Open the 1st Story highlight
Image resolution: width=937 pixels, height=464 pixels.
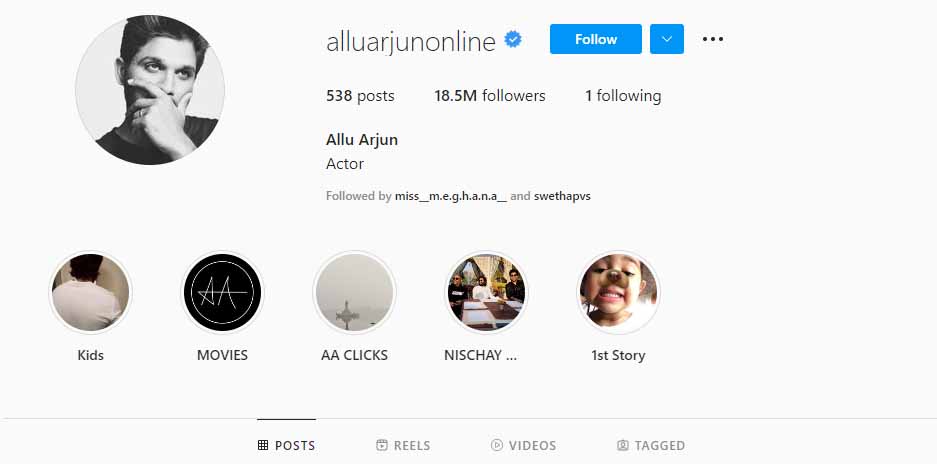(x=618, y=292)
